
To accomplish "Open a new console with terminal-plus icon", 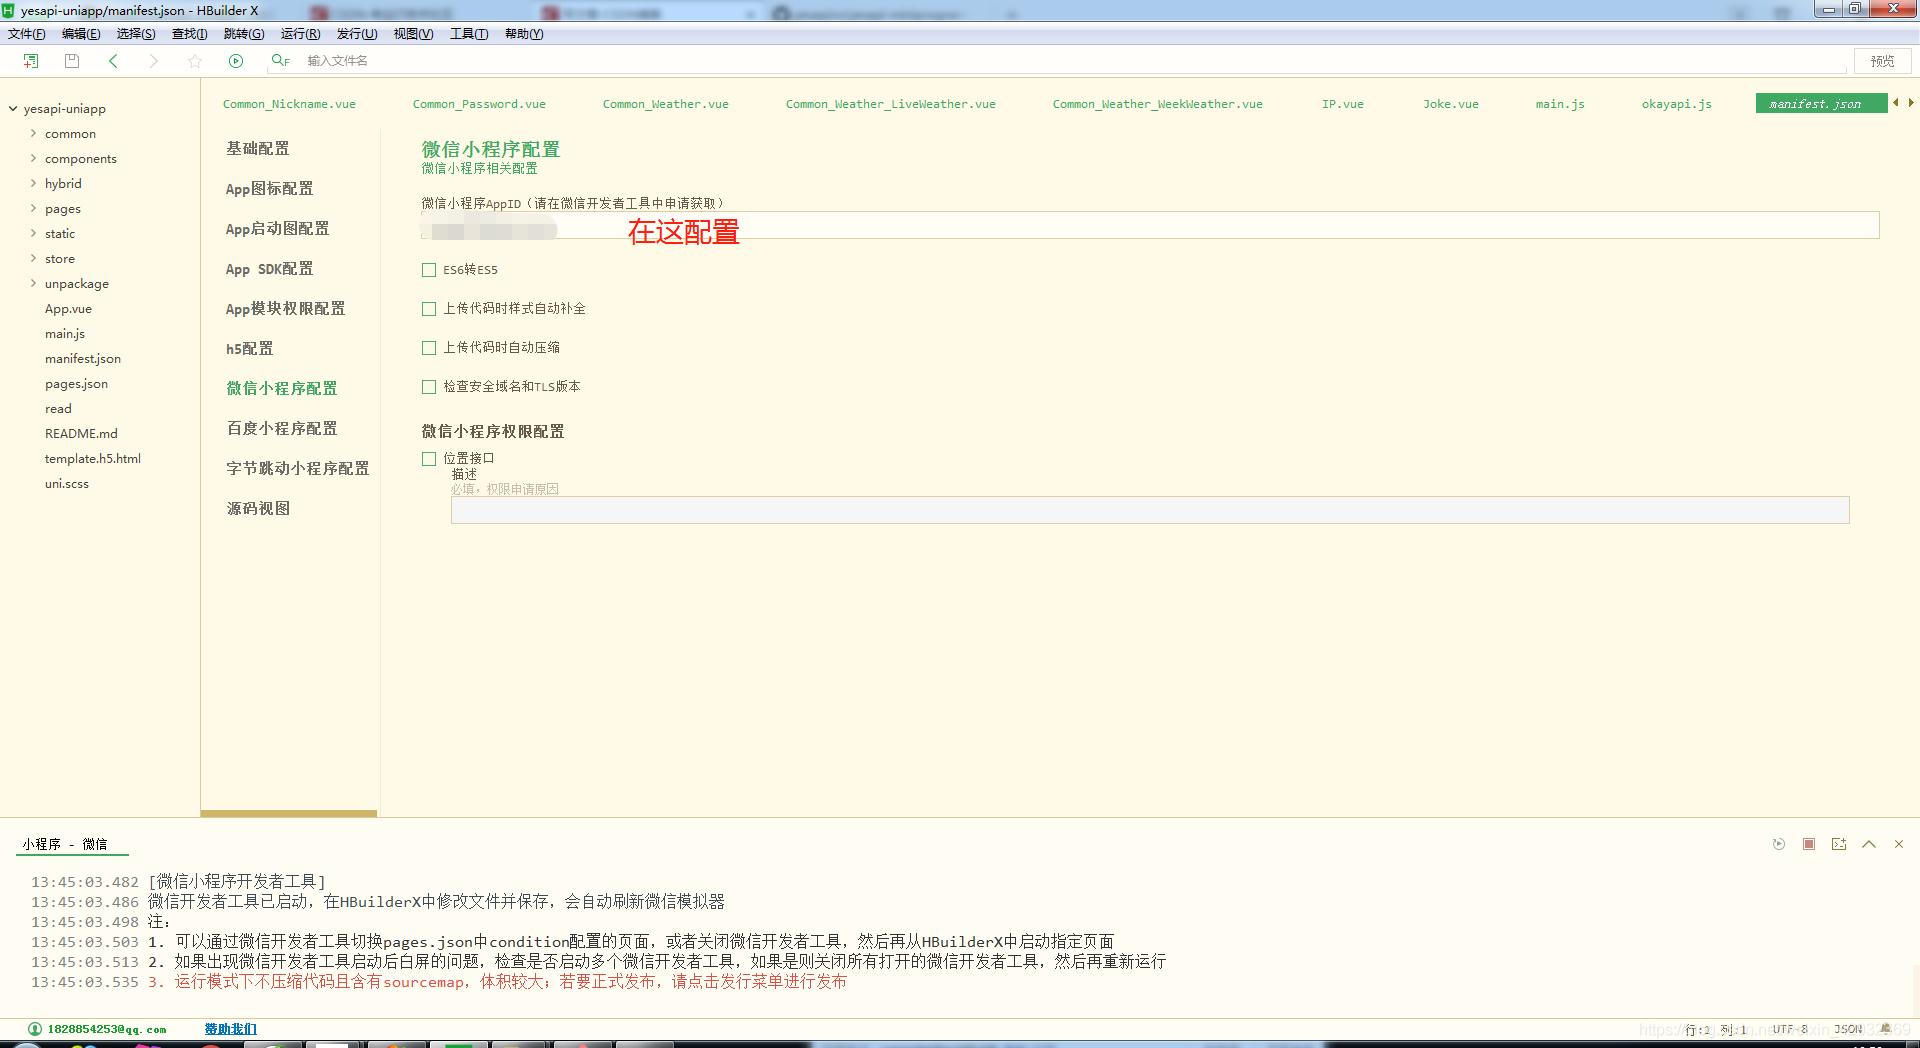I will click(x=1839, y=844).
